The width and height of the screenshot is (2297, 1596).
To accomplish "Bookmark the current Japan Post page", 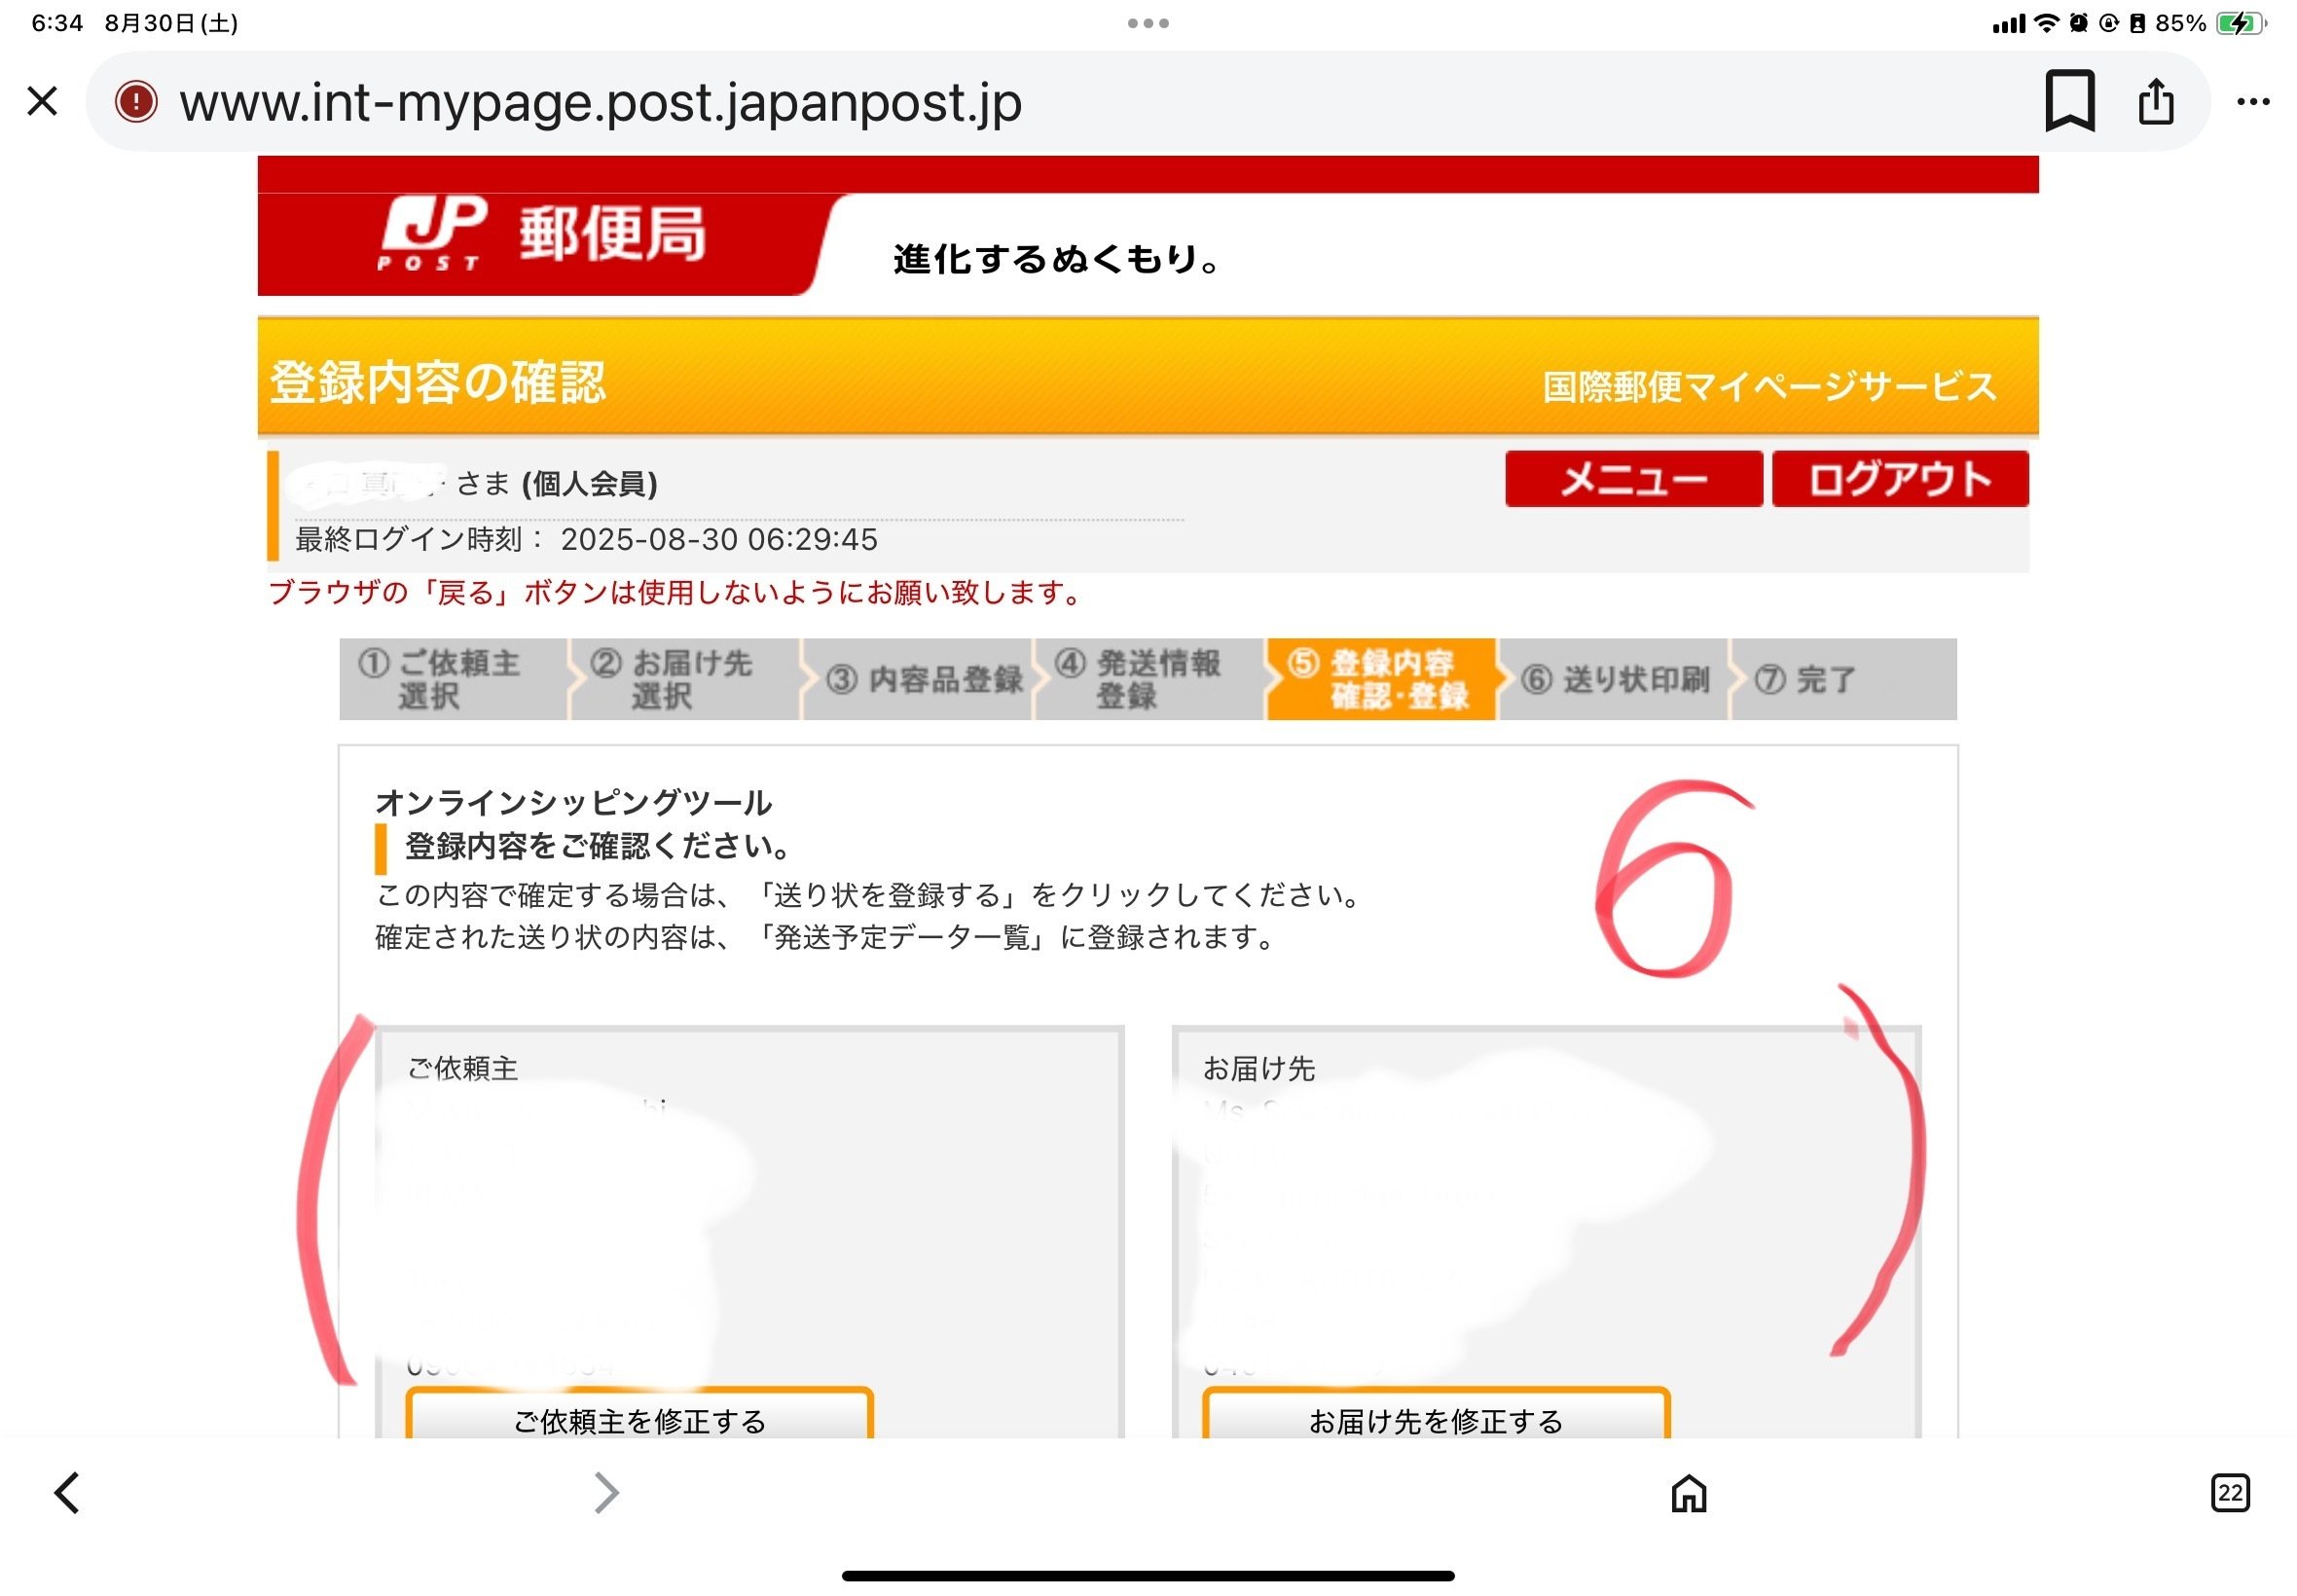I will (2068, 102).
